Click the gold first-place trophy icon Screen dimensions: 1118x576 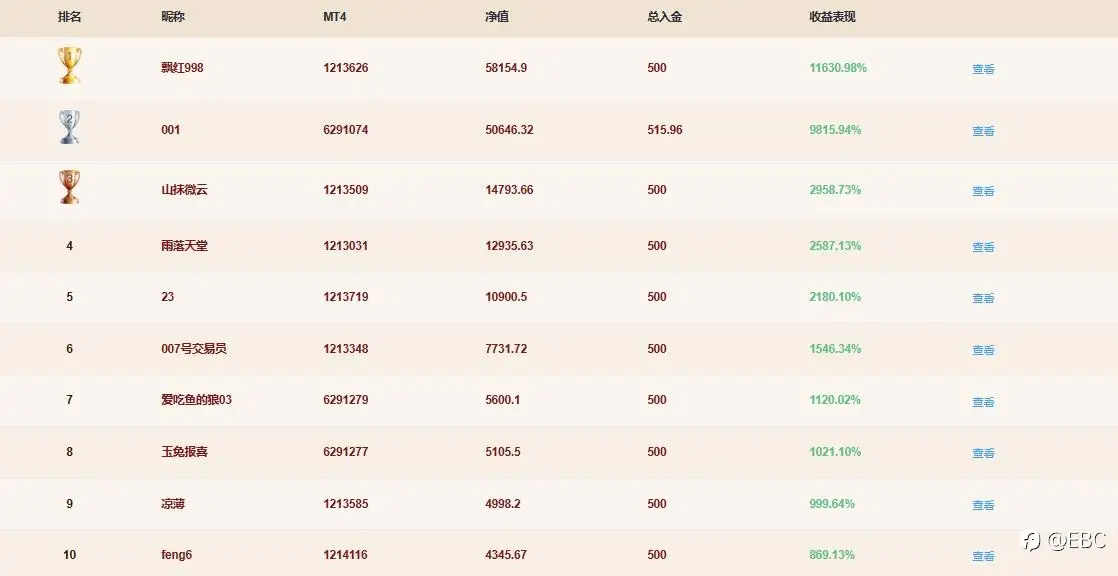[69, 66]
